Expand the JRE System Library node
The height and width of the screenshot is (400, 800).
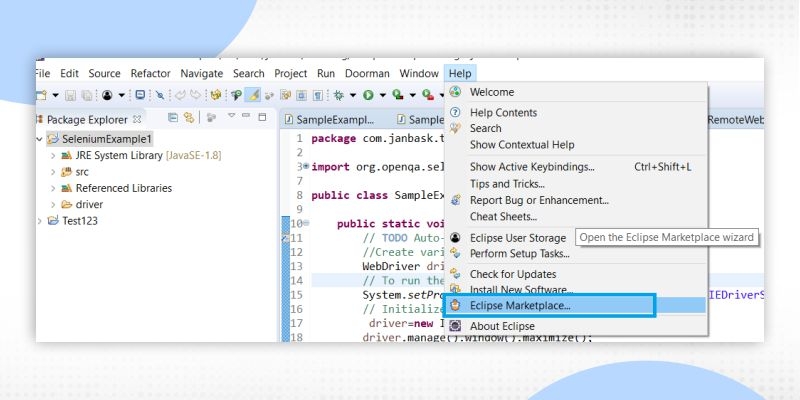tap(53, 155)
